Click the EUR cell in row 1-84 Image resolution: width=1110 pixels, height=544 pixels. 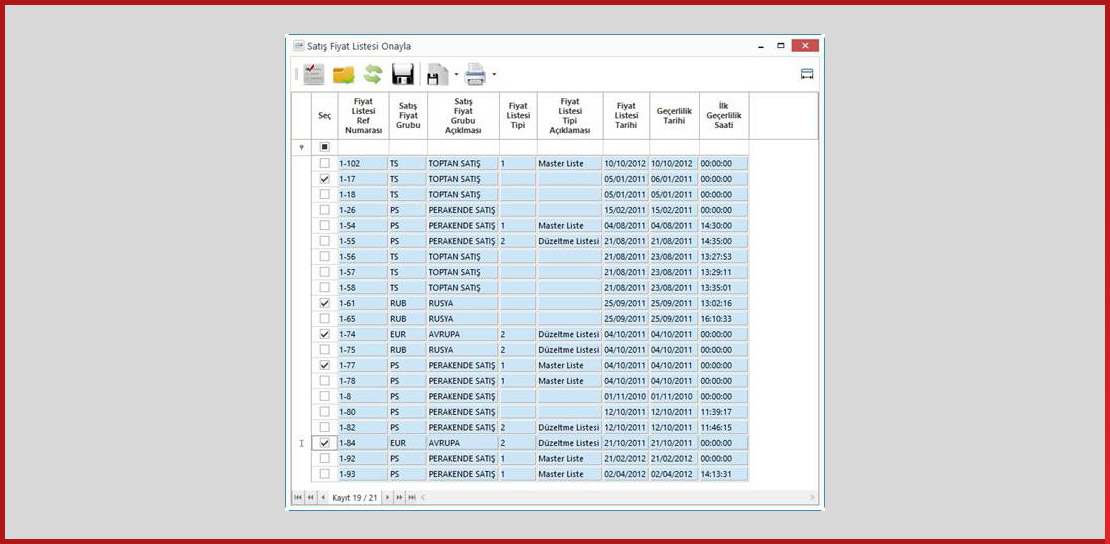coord(408,443)
